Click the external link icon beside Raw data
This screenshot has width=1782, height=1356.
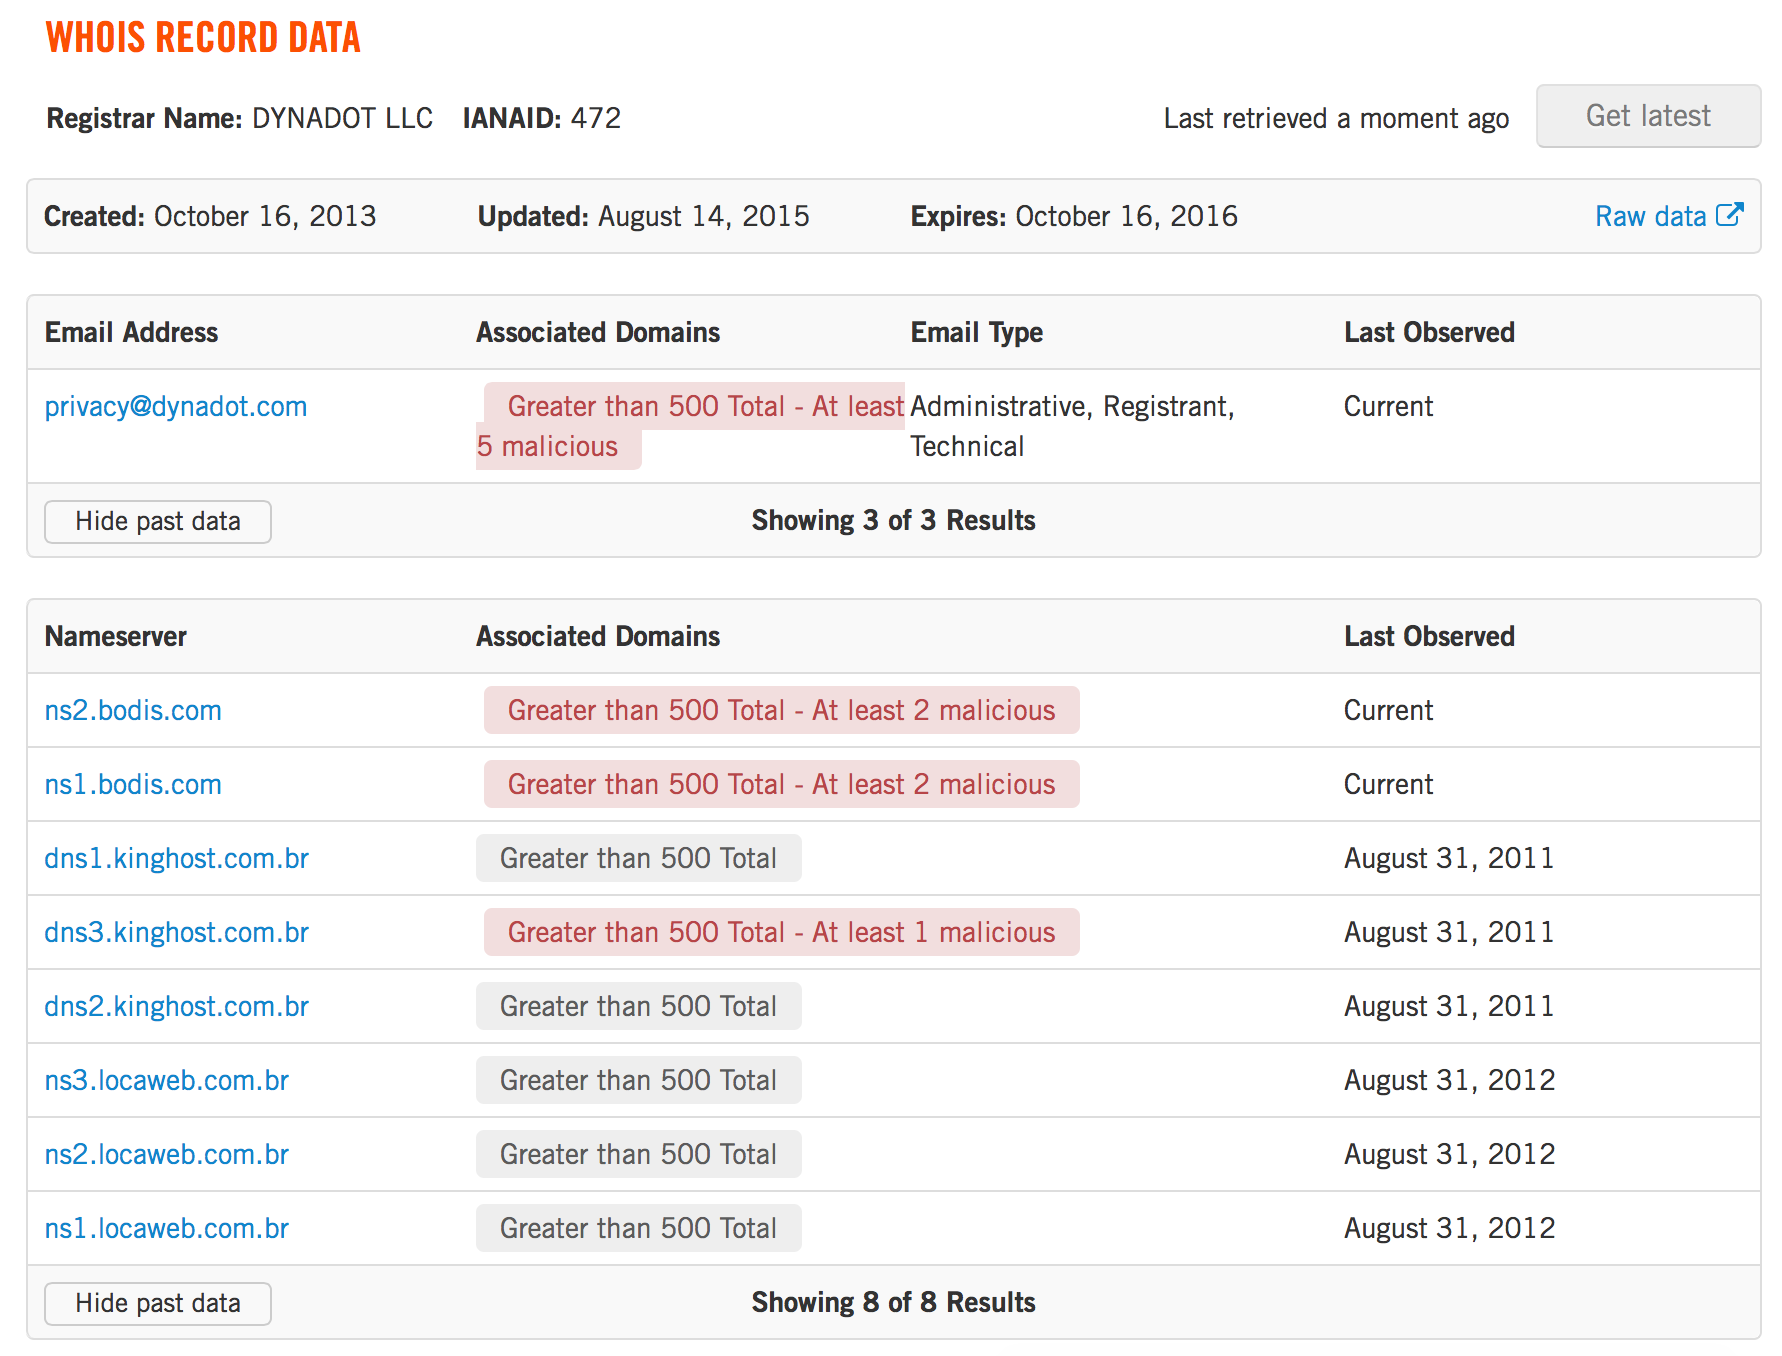[x=1729, y=215]
